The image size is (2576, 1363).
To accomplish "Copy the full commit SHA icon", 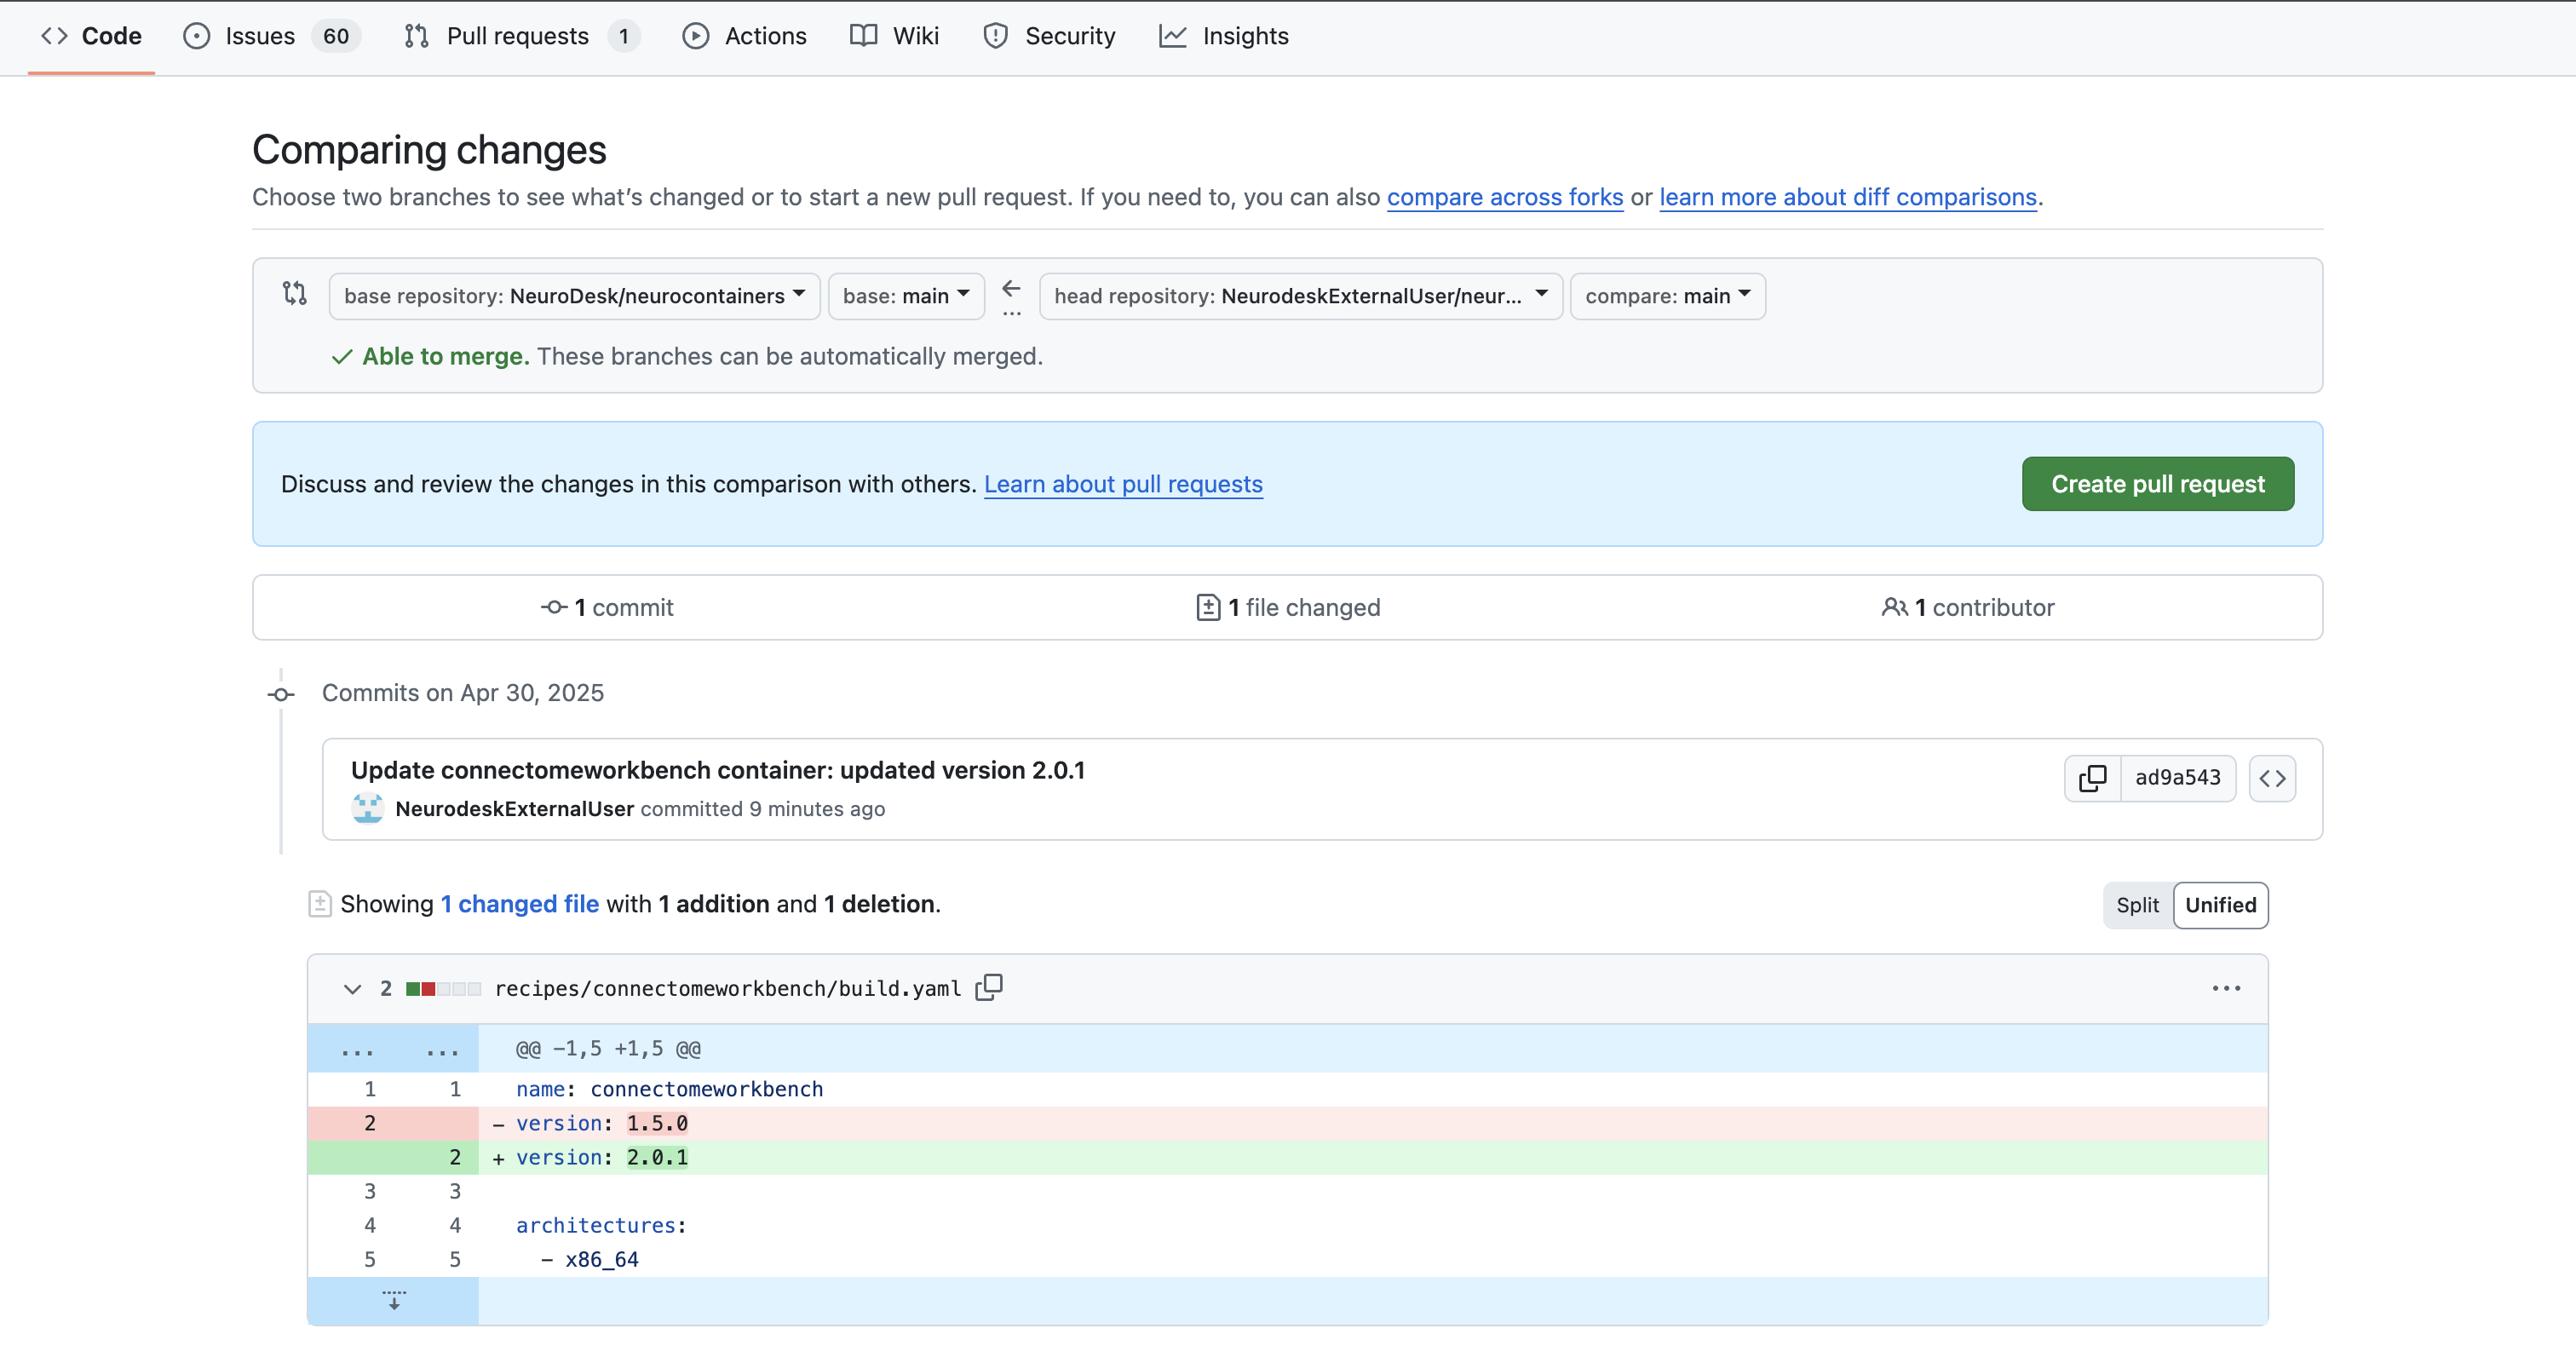I will pos(2092,778).
